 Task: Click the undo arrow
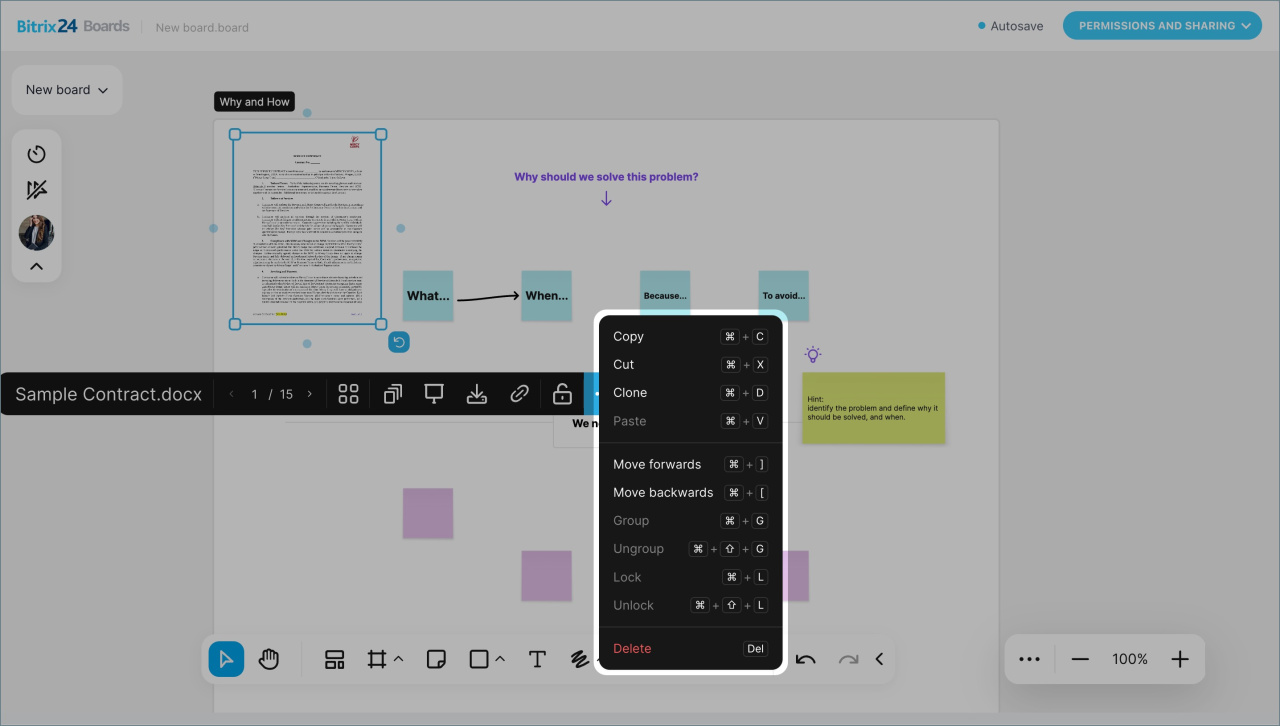point(806,659)
